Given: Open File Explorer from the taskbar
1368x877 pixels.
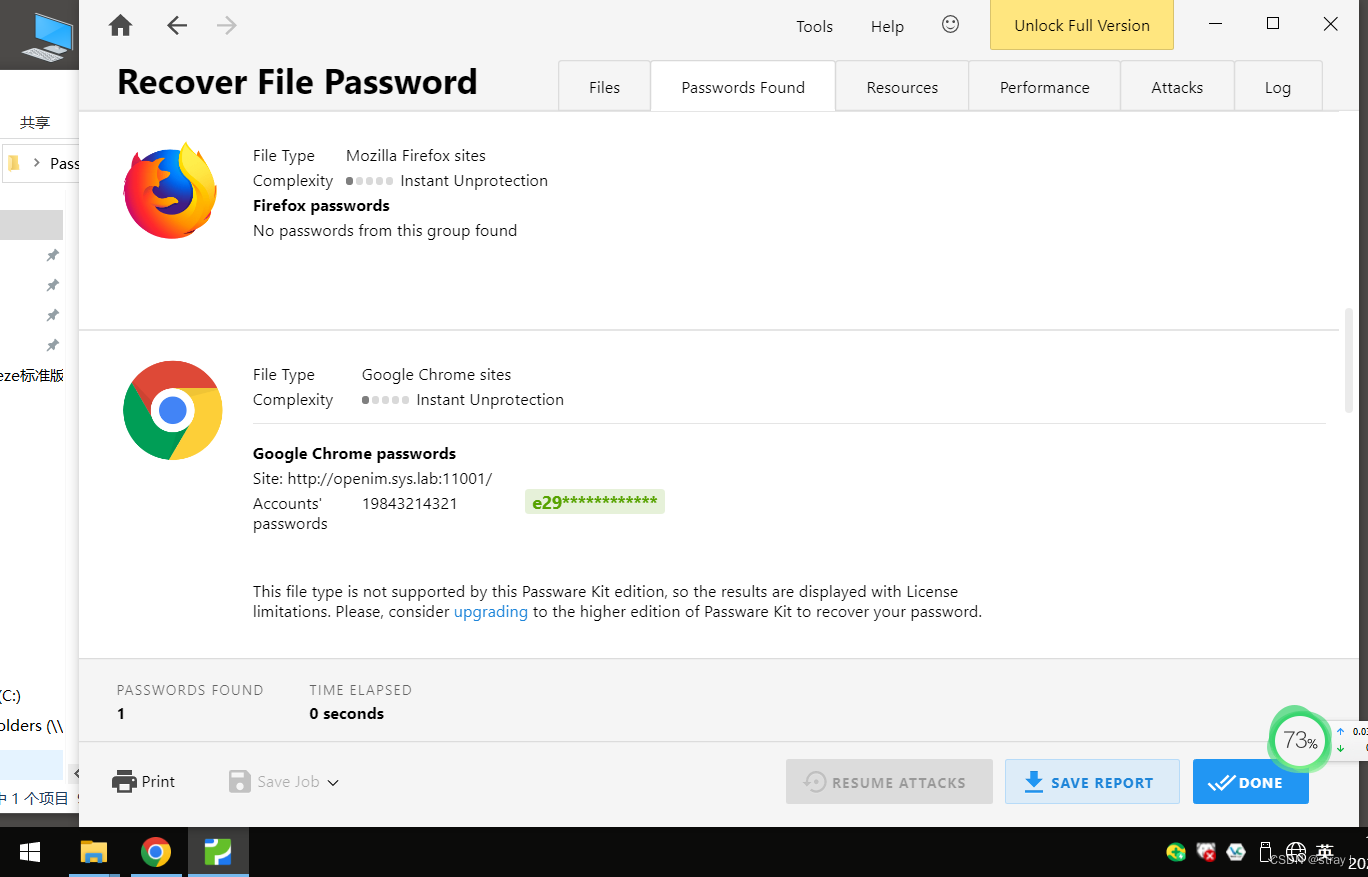Looking at the screenshot, I should [x=94, y=852].
